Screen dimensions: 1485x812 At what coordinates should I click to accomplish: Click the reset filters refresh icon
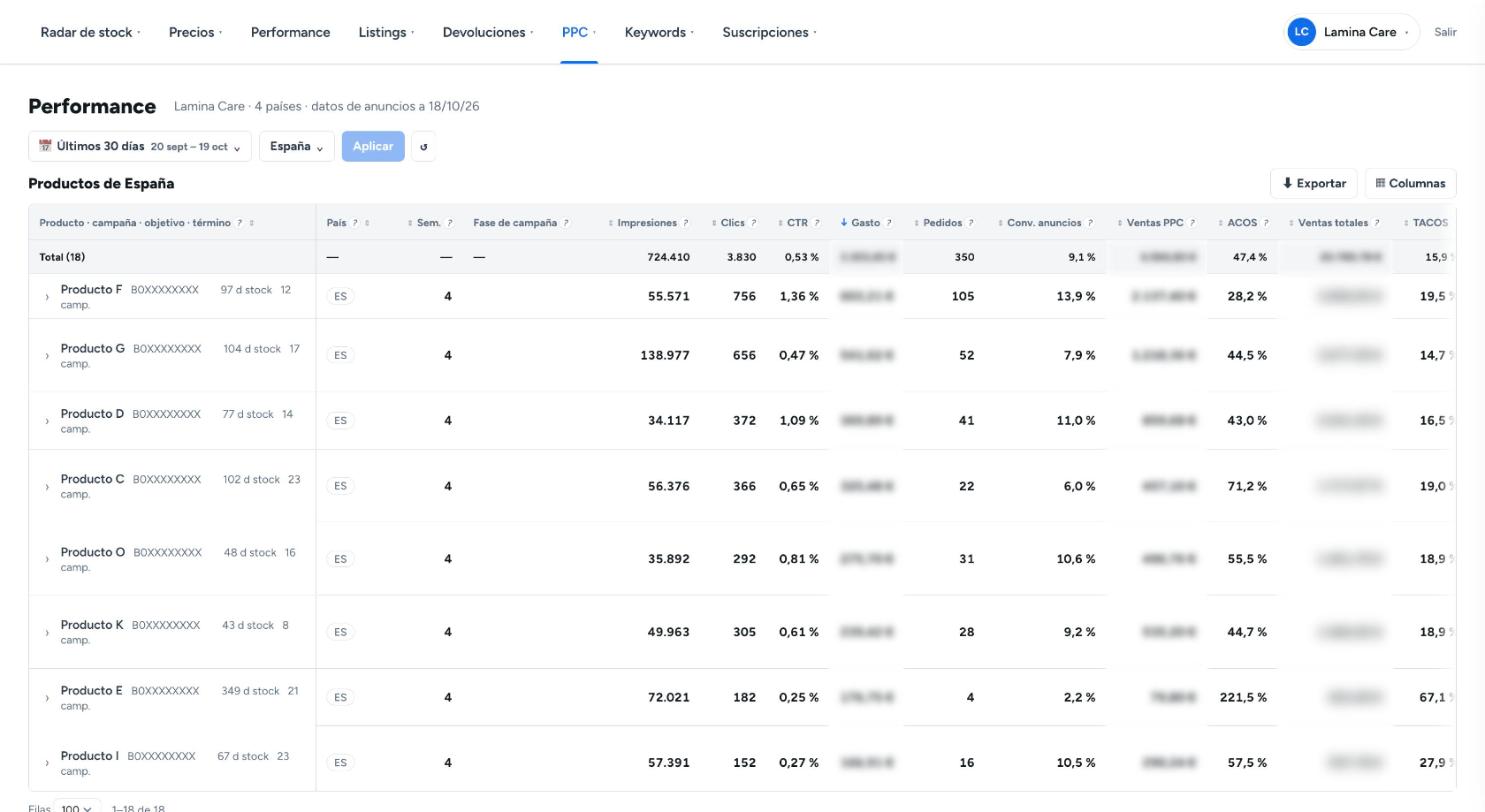click(x=423, y=147)
